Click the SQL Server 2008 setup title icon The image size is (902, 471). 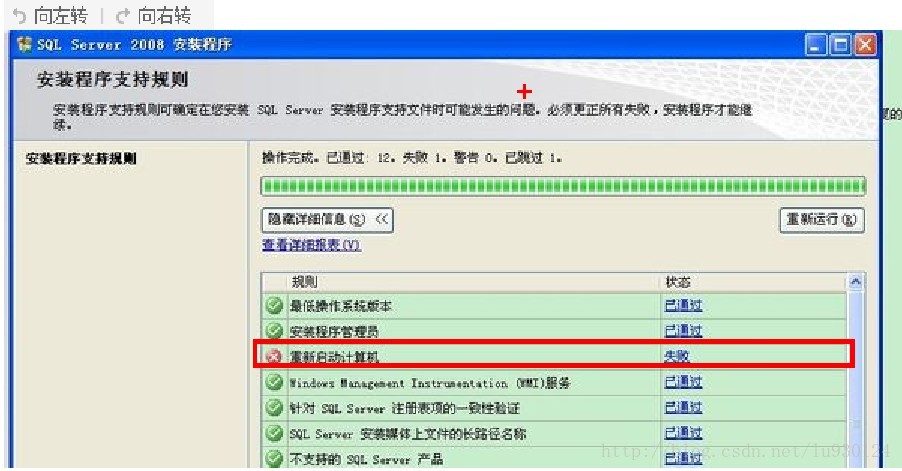24,44
